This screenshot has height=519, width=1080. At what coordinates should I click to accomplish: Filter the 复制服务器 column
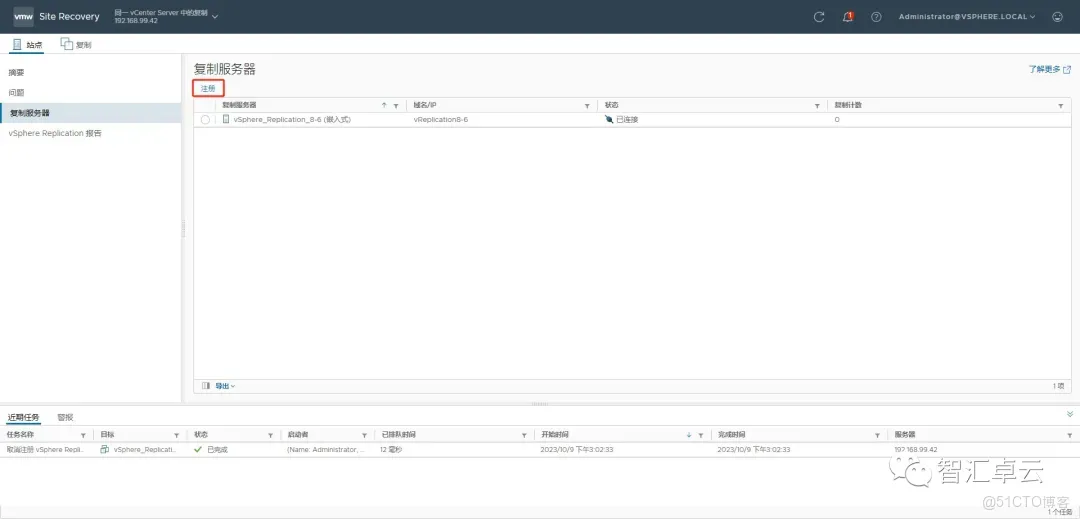[396, 106]
